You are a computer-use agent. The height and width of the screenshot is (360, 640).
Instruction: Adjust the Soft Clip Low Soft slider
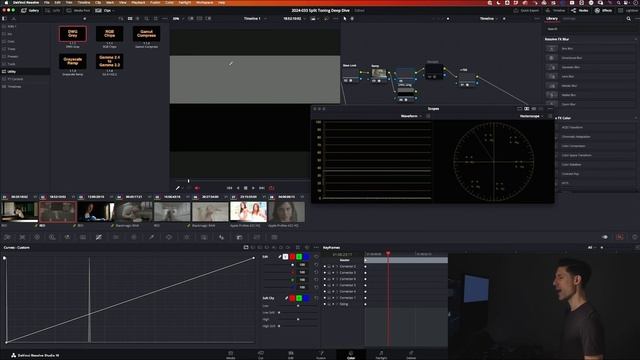click(298, 313)
